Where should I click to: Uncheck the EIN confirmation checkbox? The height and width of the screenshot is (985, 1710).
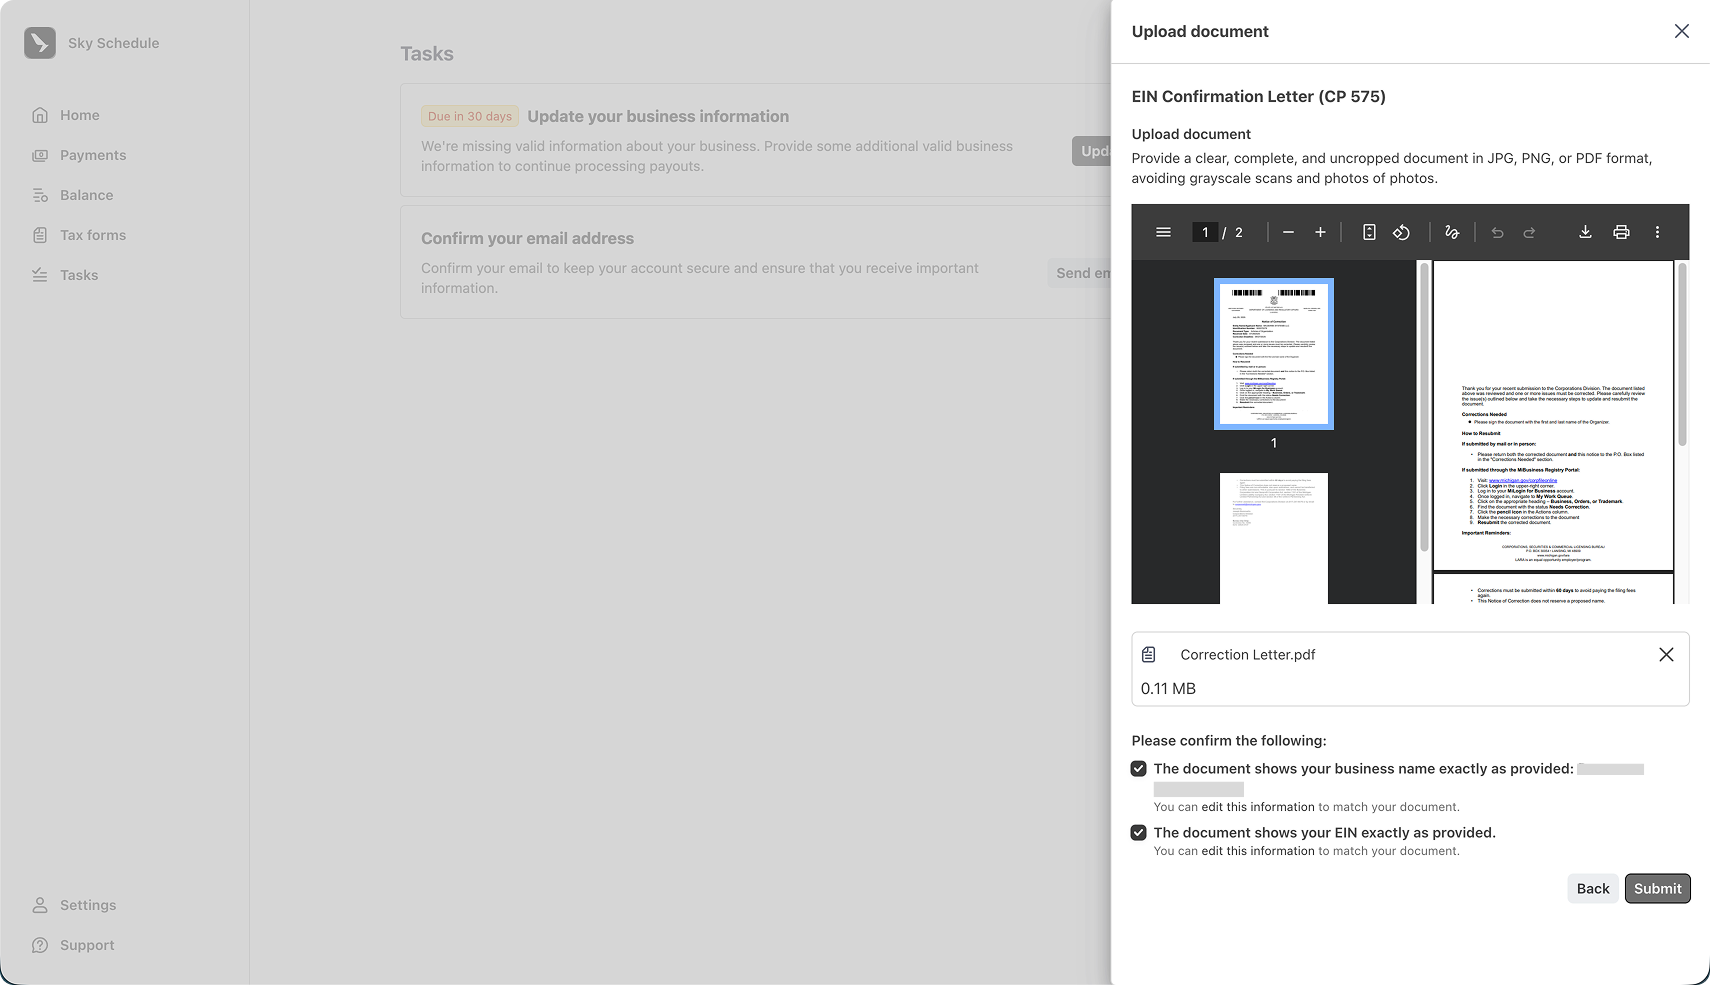(x=1139, y=833)
